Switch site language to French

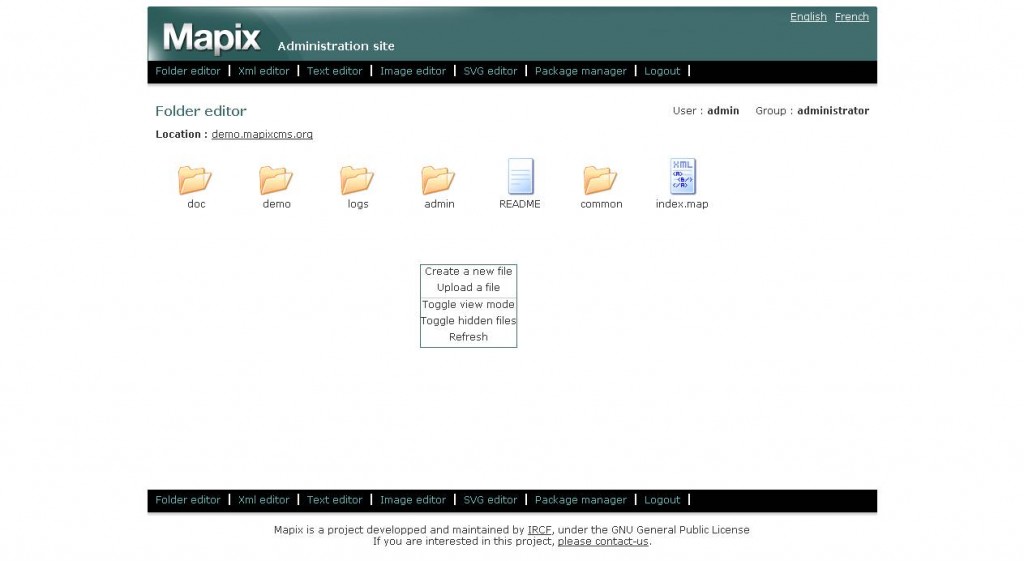tap(851, 17)
